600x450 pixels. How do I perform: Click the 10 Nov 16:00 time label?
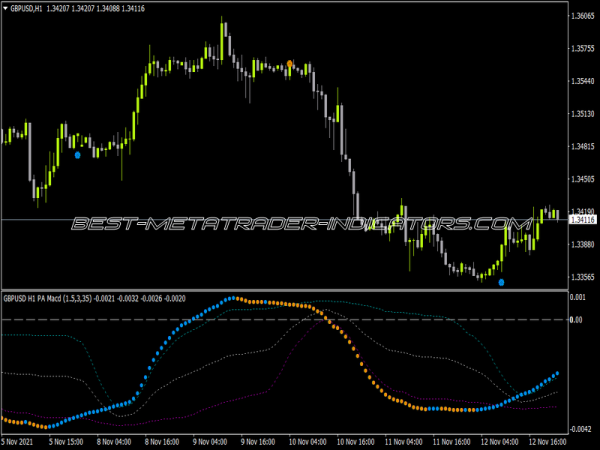355,442
